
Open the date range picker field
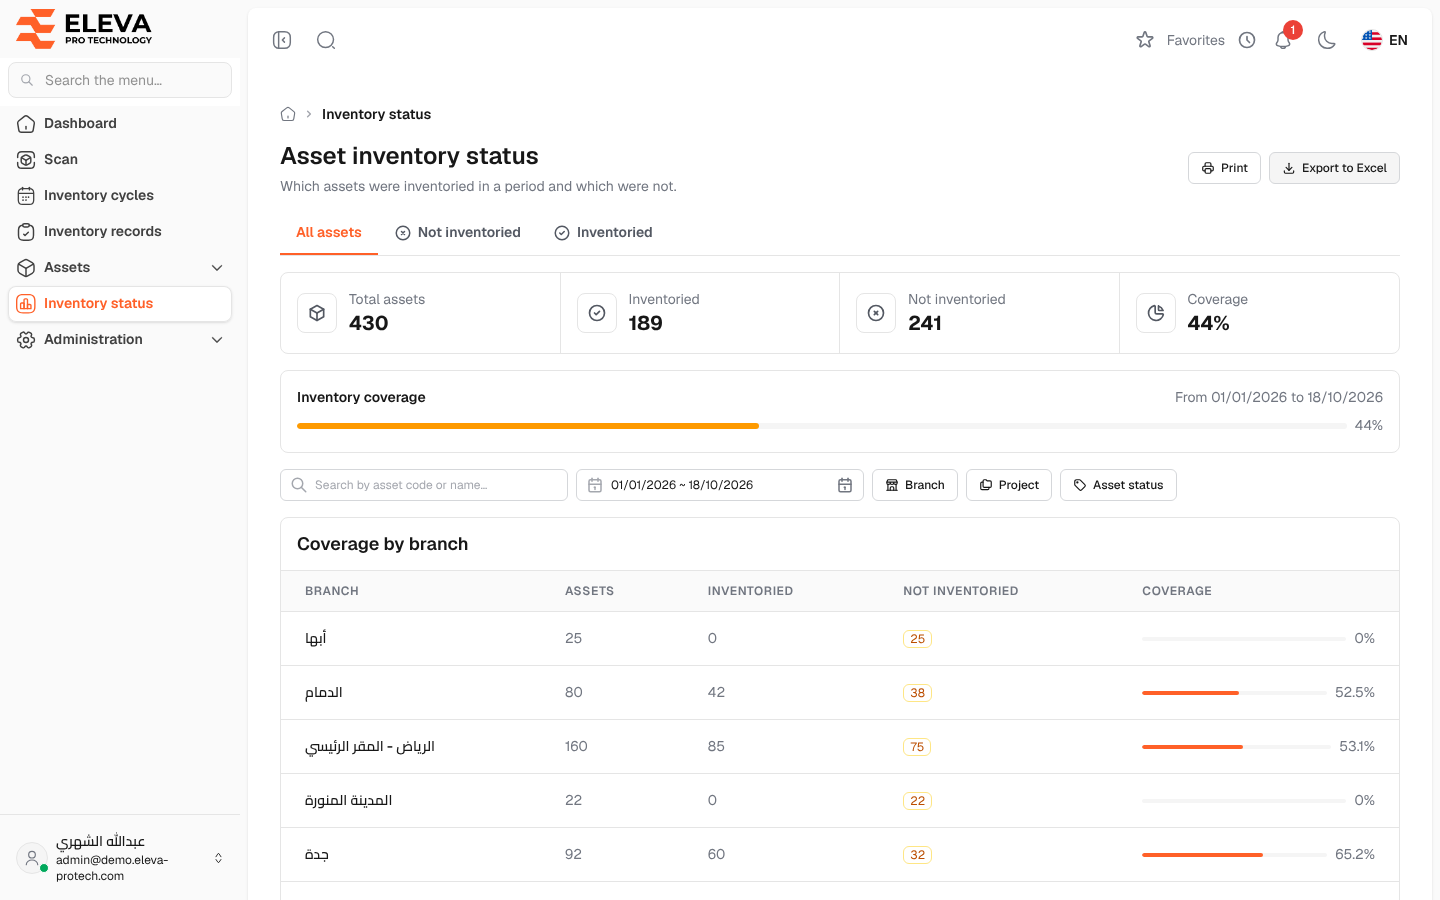tap(720, 485)
